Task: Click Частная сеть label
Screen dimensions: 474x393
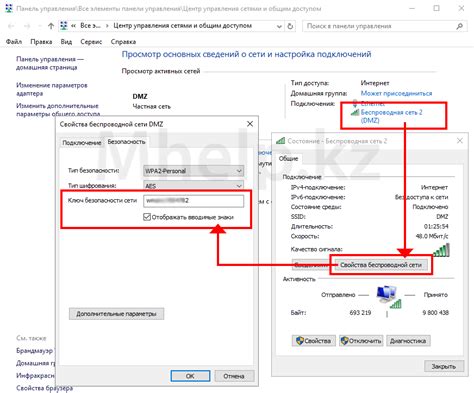Action: click(x=152, y=107)
